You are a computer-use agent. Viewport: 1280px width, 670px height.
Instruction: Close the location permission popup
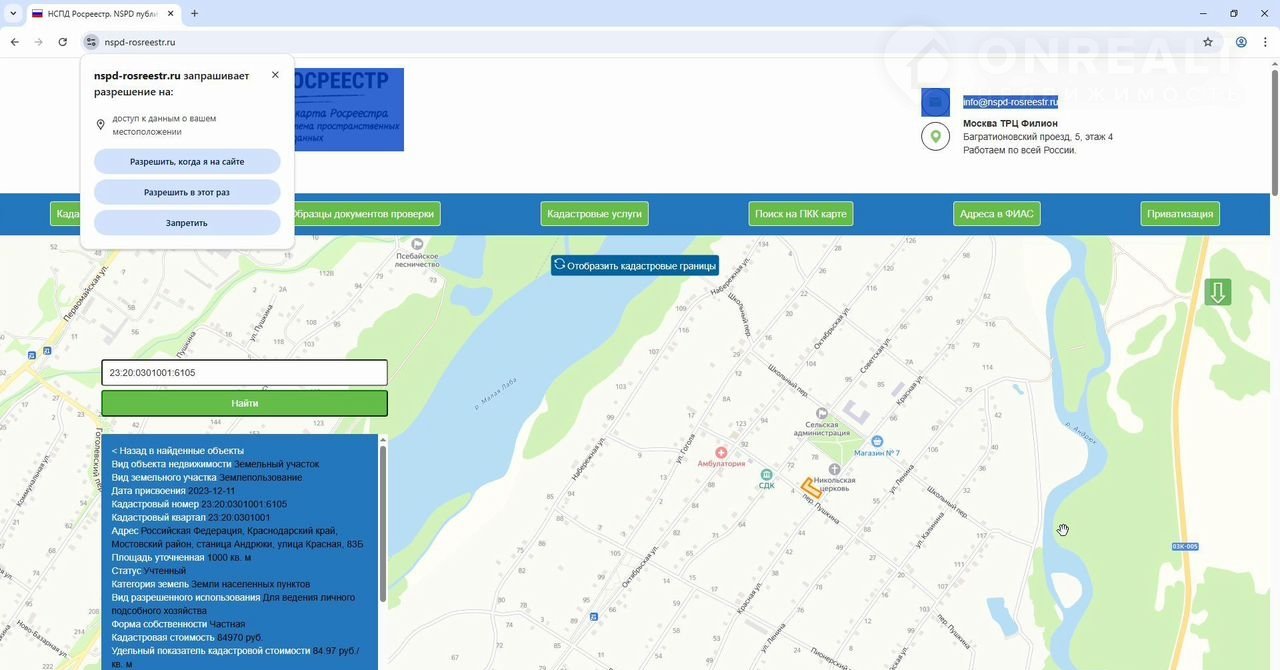(x=275, y=75)
